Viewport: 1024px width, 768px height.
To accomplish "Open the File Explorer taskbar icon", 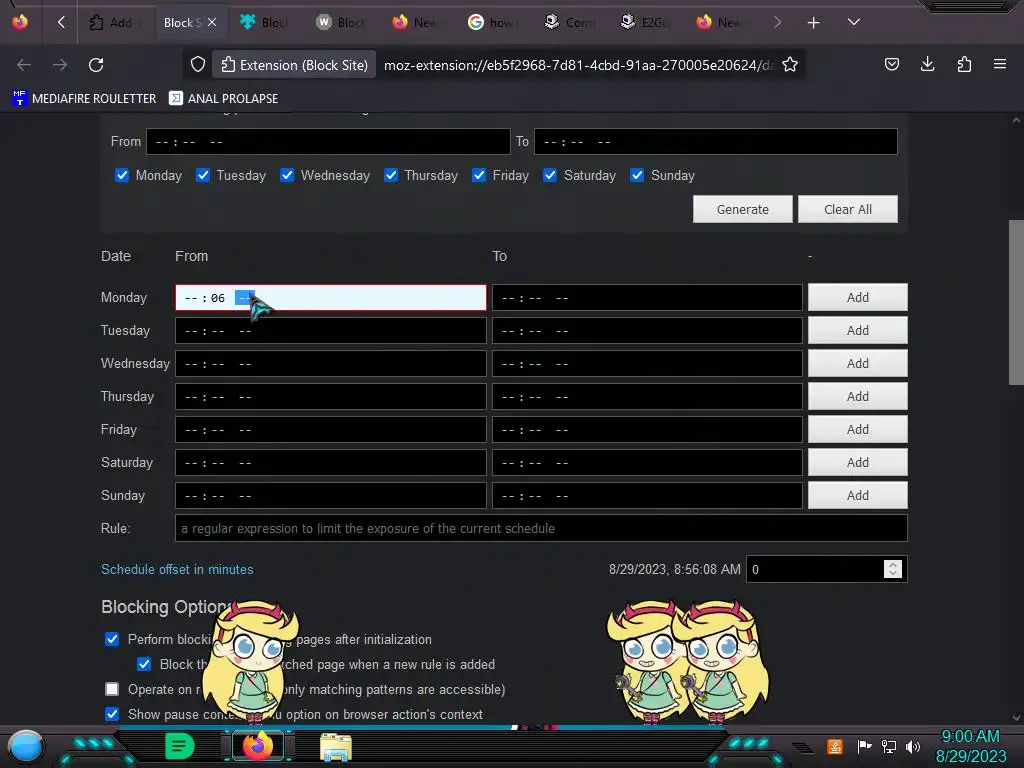I will tap(336, 747).
